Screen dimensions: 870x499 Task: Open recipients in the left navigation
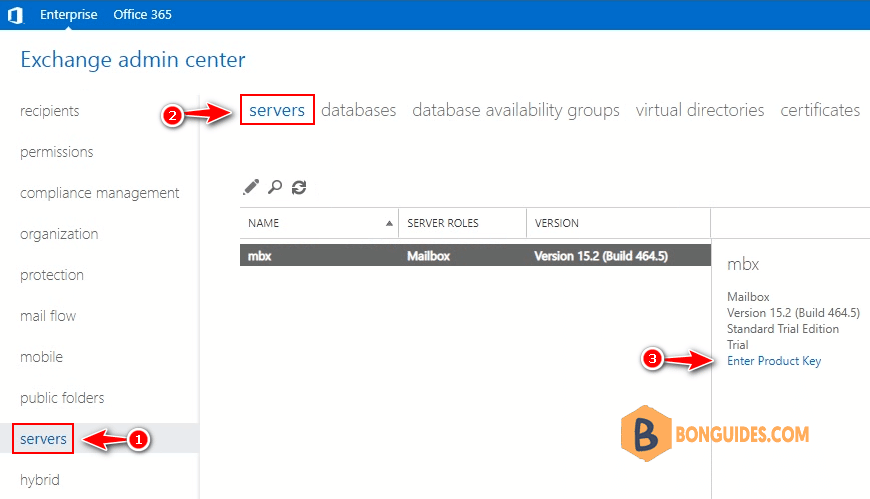(49, 111)
